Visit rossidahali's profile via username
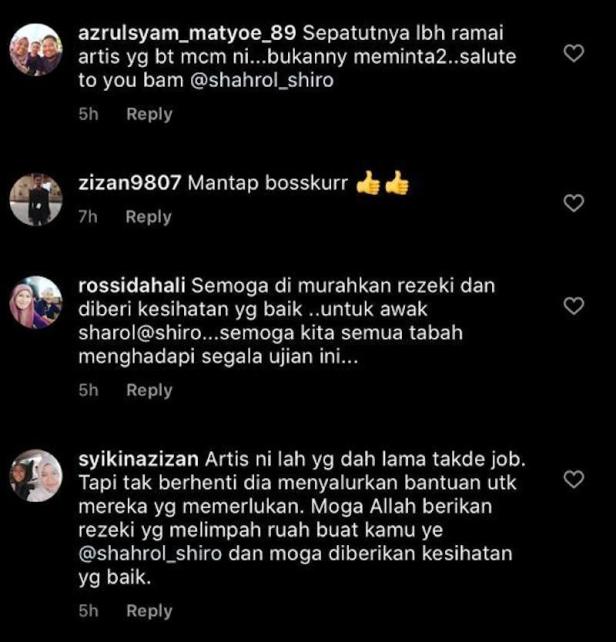 132,285
